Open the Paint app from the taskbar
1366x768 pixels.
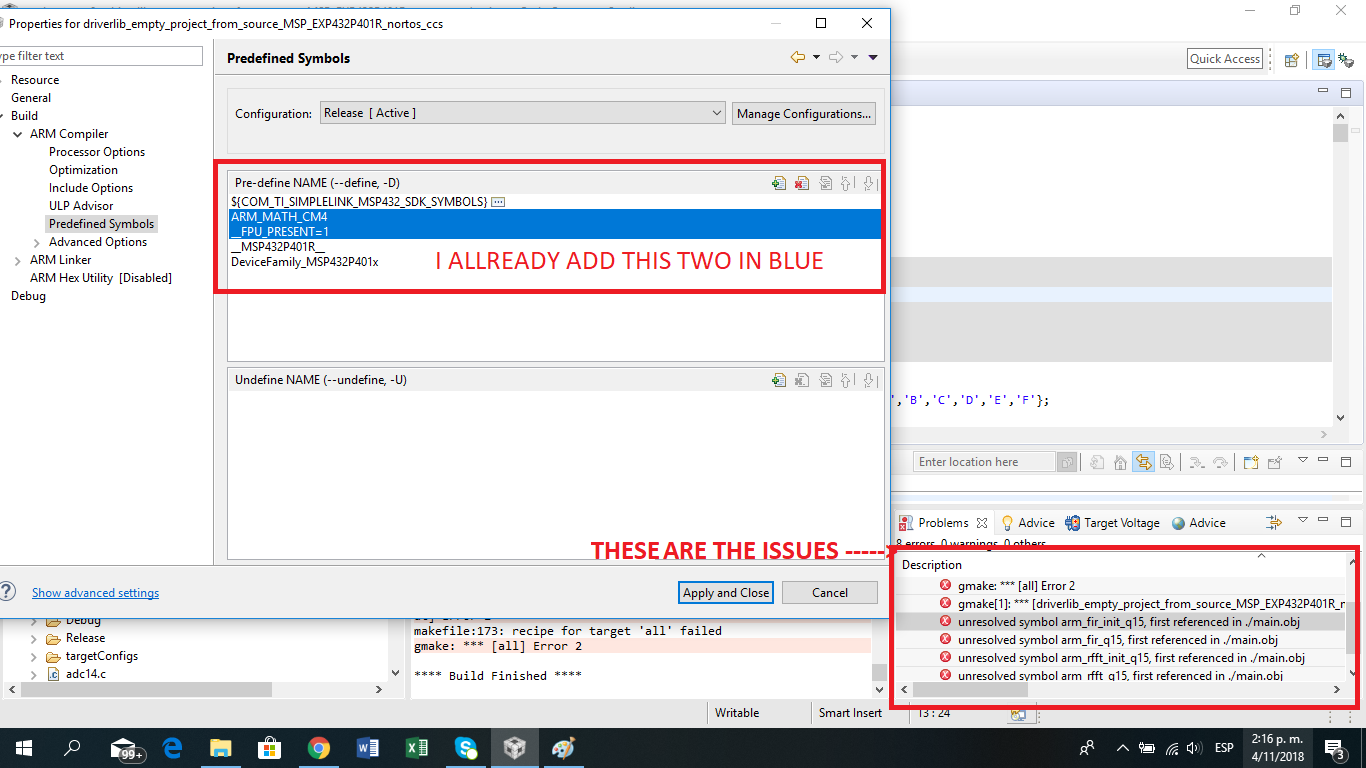pos(564,748)
